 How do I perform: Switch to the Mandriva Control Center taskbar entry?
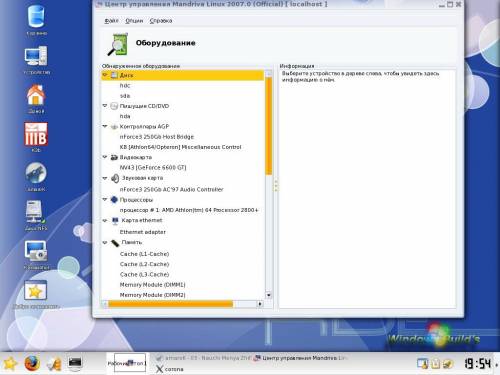click(x=301, y=358)
